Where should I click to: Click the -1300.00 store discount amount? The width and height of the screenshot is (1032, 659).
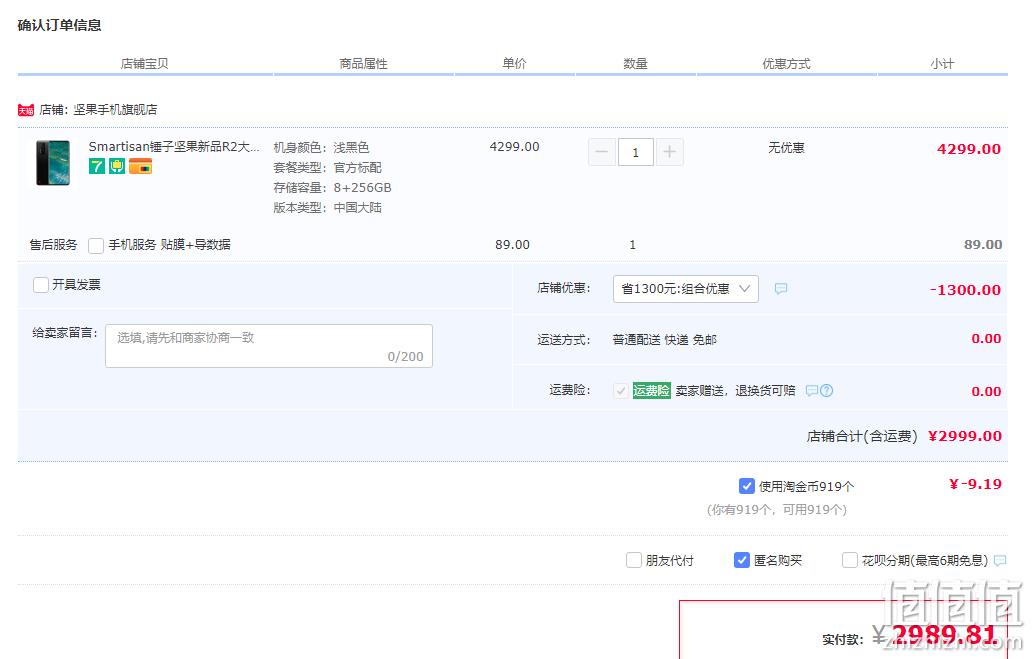click(965, 290)
